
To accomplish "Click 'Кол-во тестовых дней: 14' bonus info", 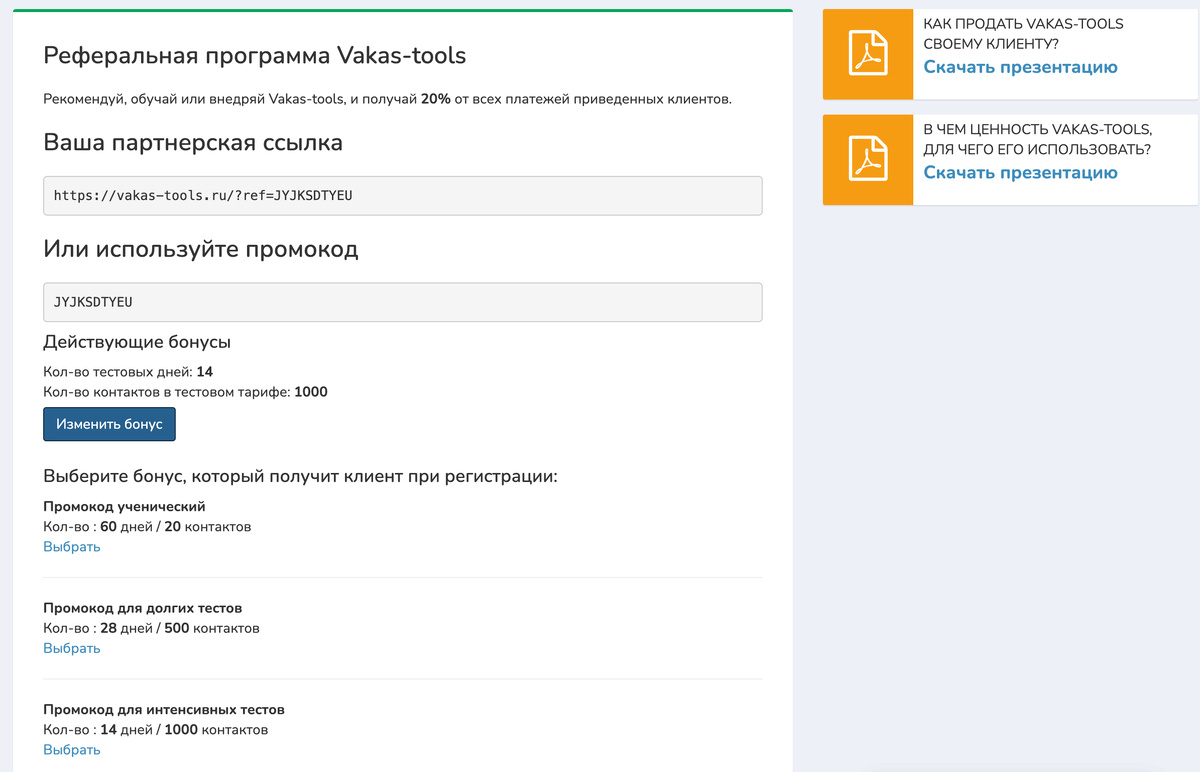I will click(130, 371).
